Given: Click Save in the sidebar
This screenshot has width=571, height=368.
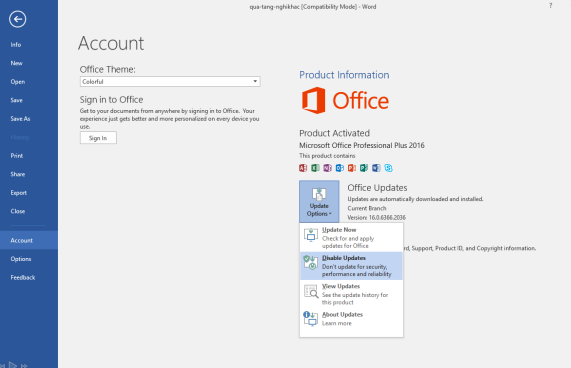Looking at the screenshot, I should coord(16,100).
